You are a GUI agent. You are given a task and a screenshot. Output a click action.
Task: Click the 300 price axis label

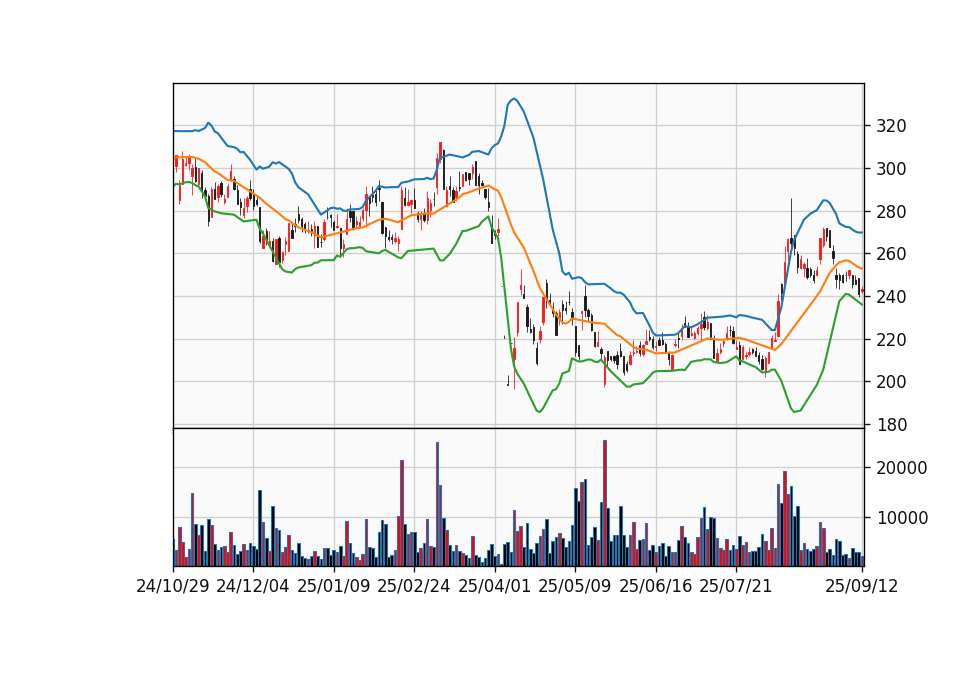tap(891, 169)
